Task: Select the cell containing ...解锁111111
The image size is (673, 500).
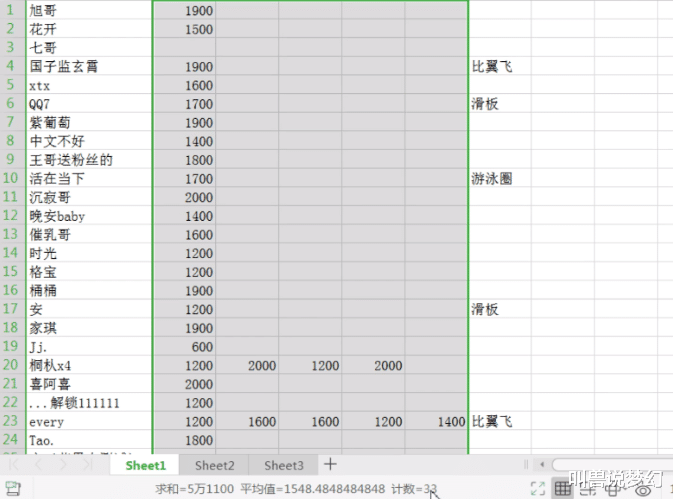Action: click(x=89, y=403)
